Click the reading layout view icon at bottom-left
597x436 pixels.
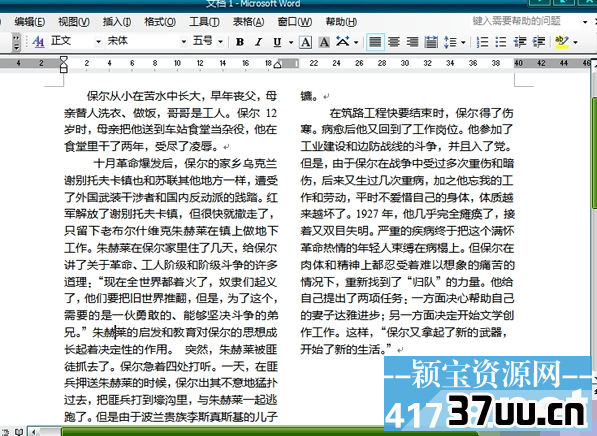pyautogui.click(x=19, y=432)
